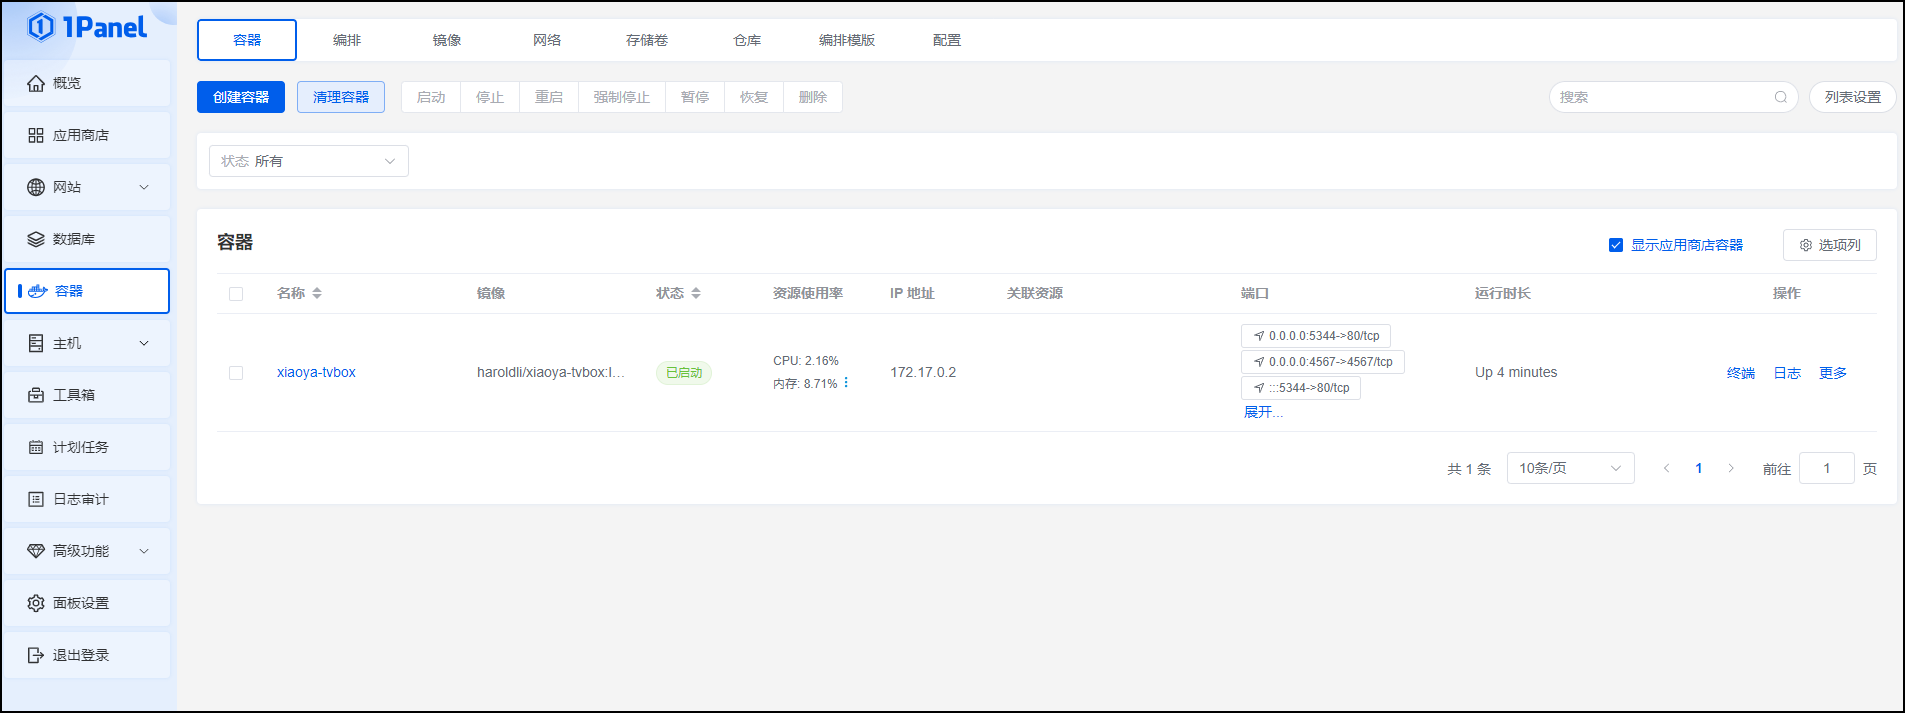This screenshot has height=713, width=1905.
Task: Select page number 1 in pagination
Action: pos(1699,468)
